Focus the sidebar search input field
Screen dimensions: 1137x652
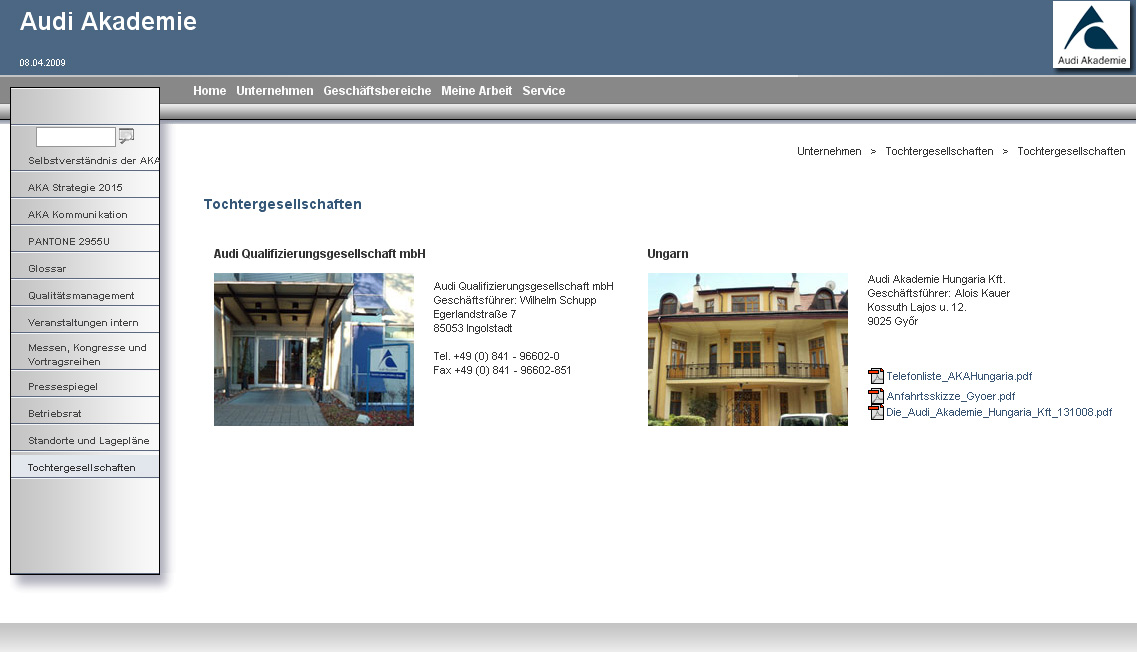[x=75, y=136]
